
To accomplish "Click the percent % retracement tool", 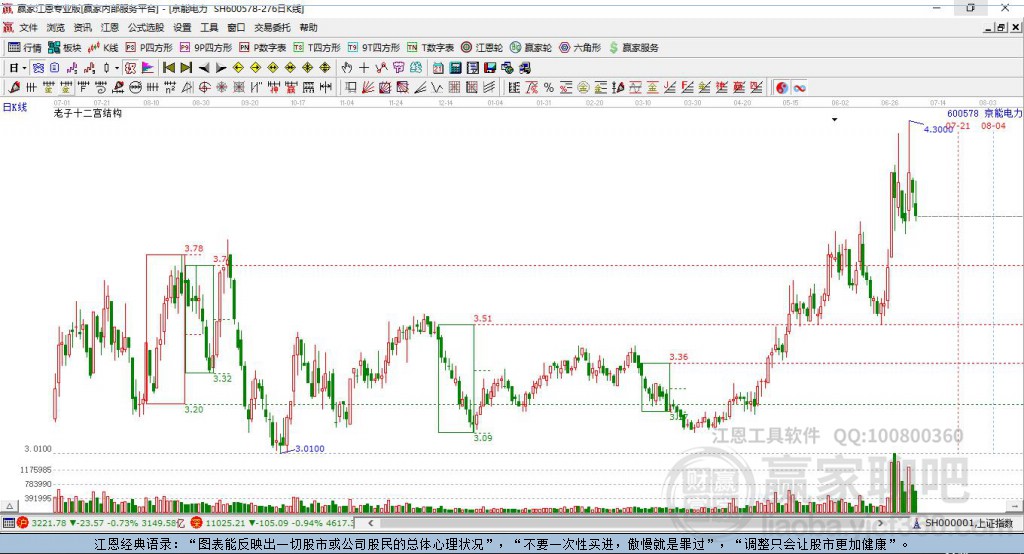I will 549,88.
